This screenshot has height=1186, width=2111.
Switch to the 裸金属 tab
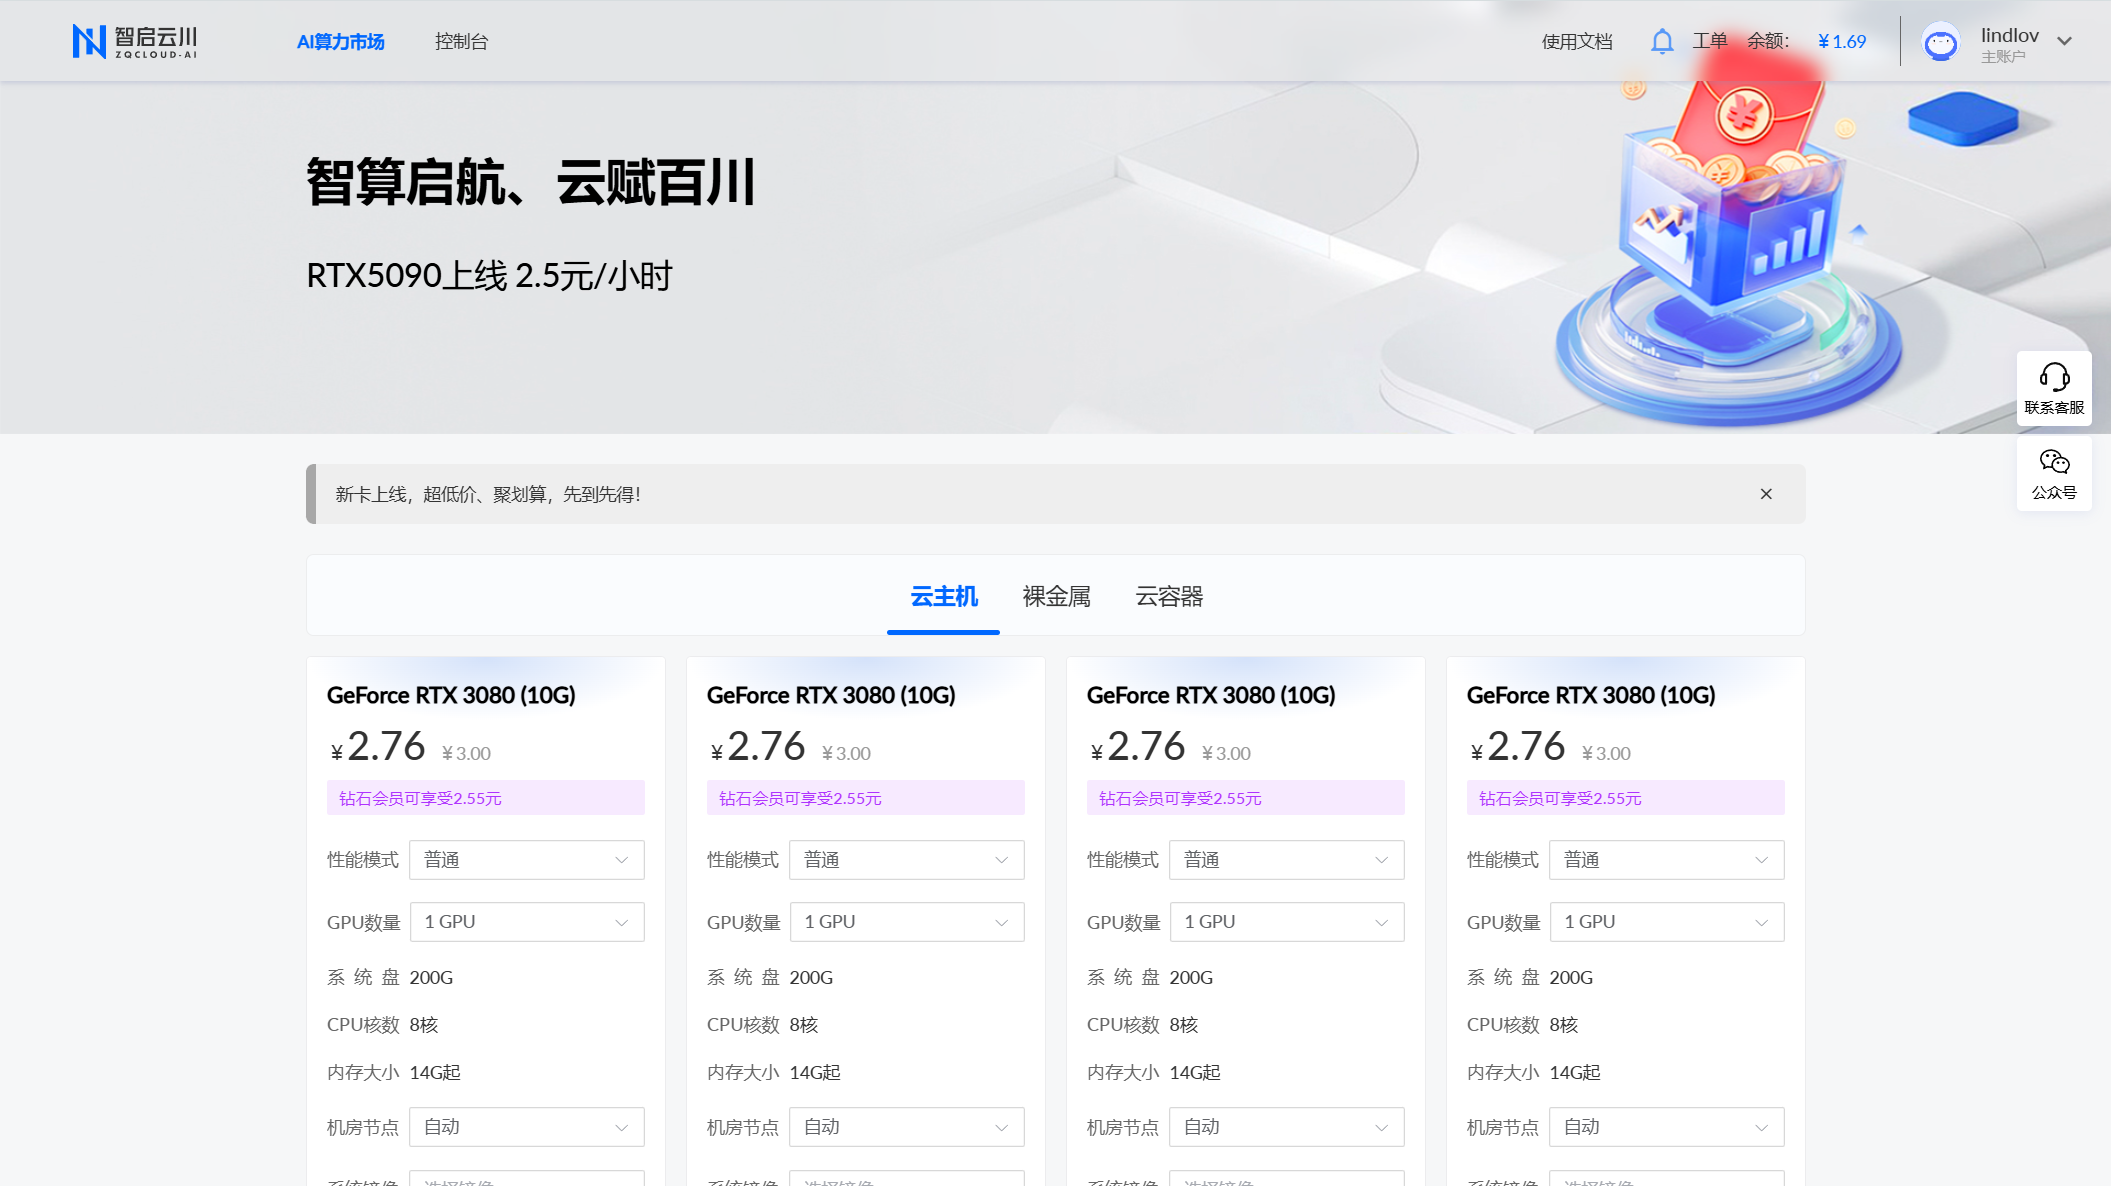coord(1056,597)
